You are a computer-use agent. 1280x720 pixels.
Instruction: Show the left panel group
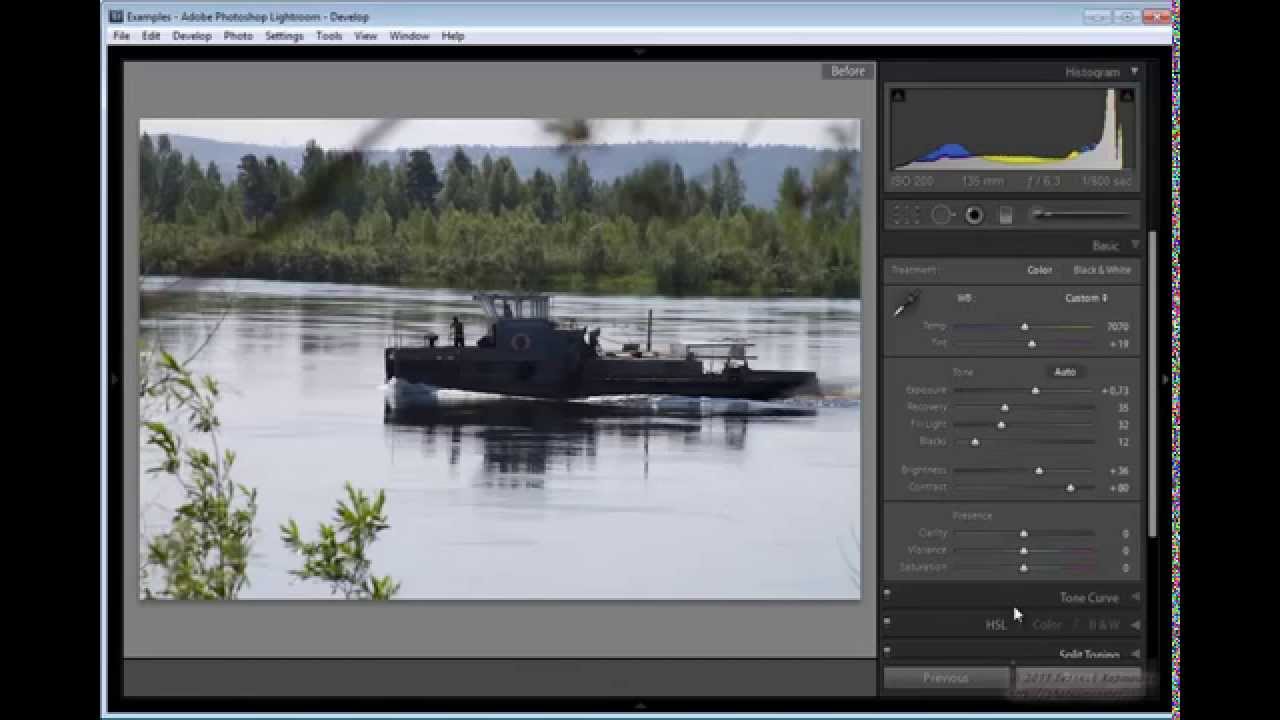113,379
